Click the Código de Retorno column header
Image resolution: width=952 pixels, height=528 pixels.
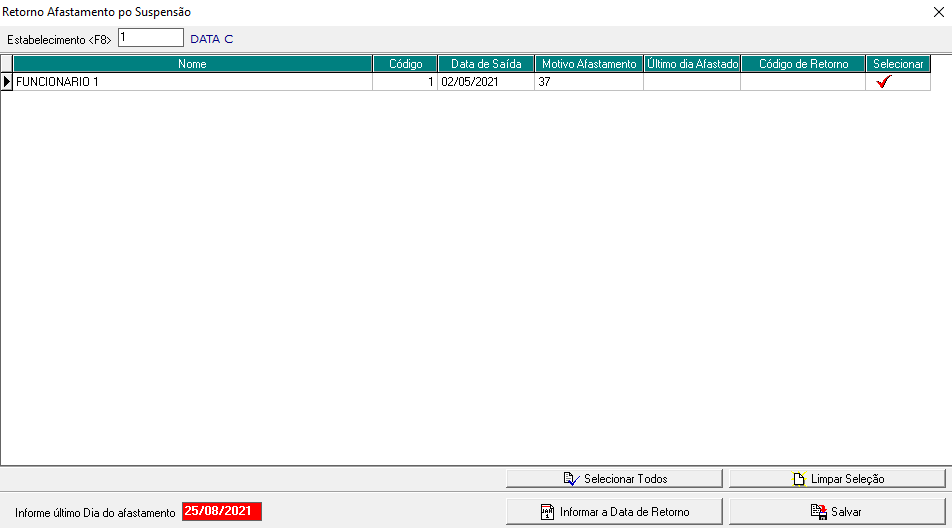click(803, 64)
